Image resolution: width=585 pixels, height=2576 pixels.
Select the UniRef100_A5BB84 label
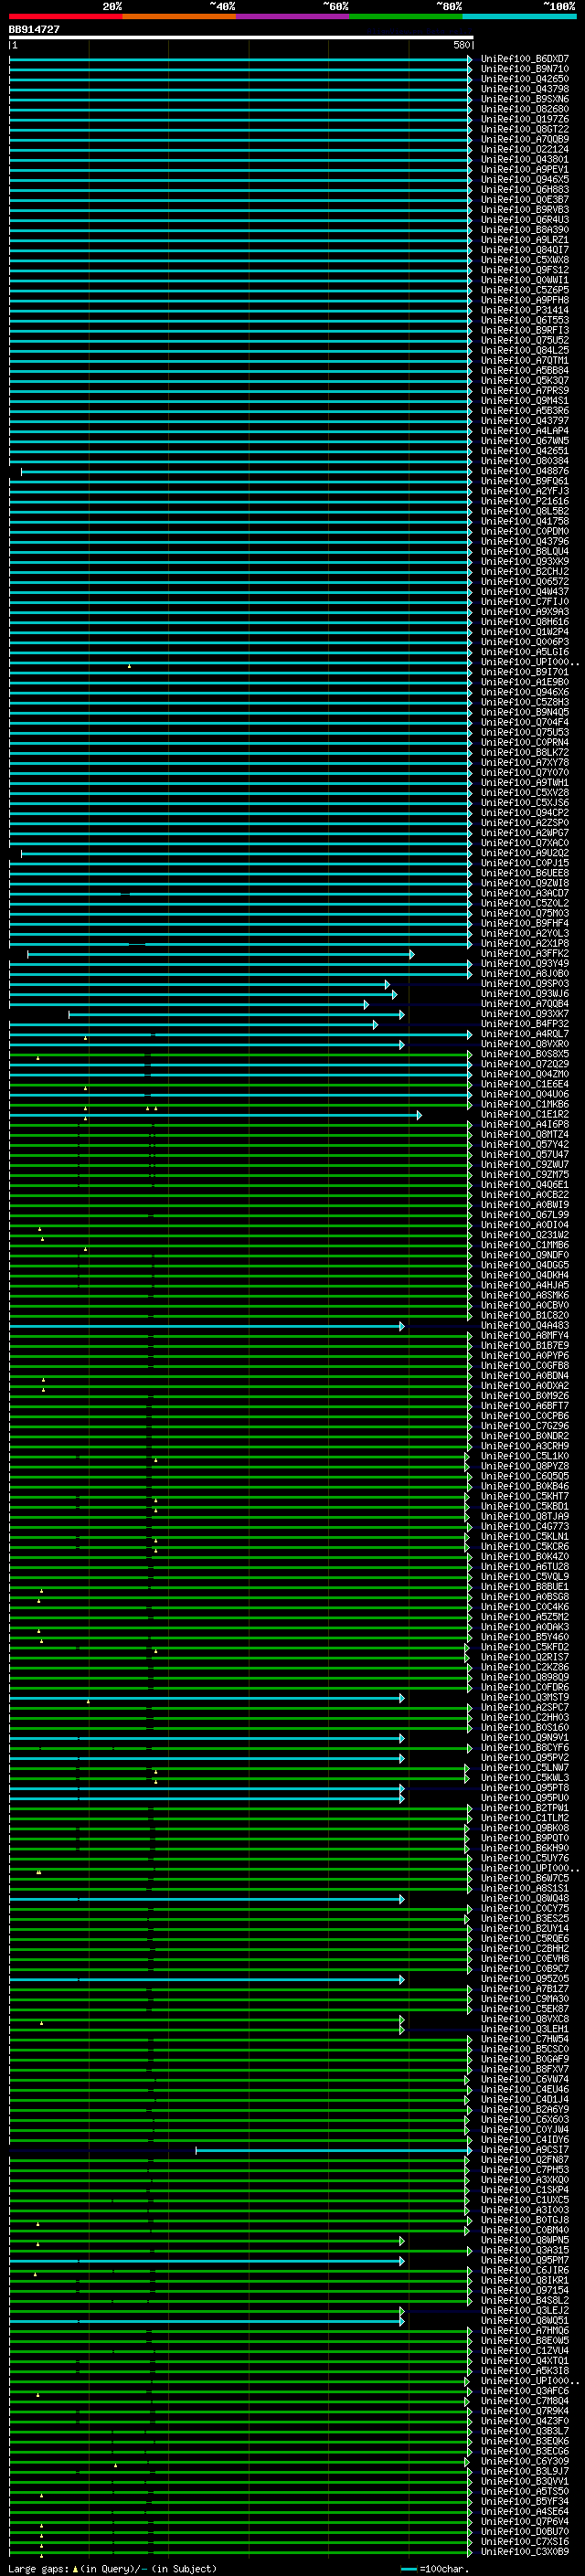[525, 370]
